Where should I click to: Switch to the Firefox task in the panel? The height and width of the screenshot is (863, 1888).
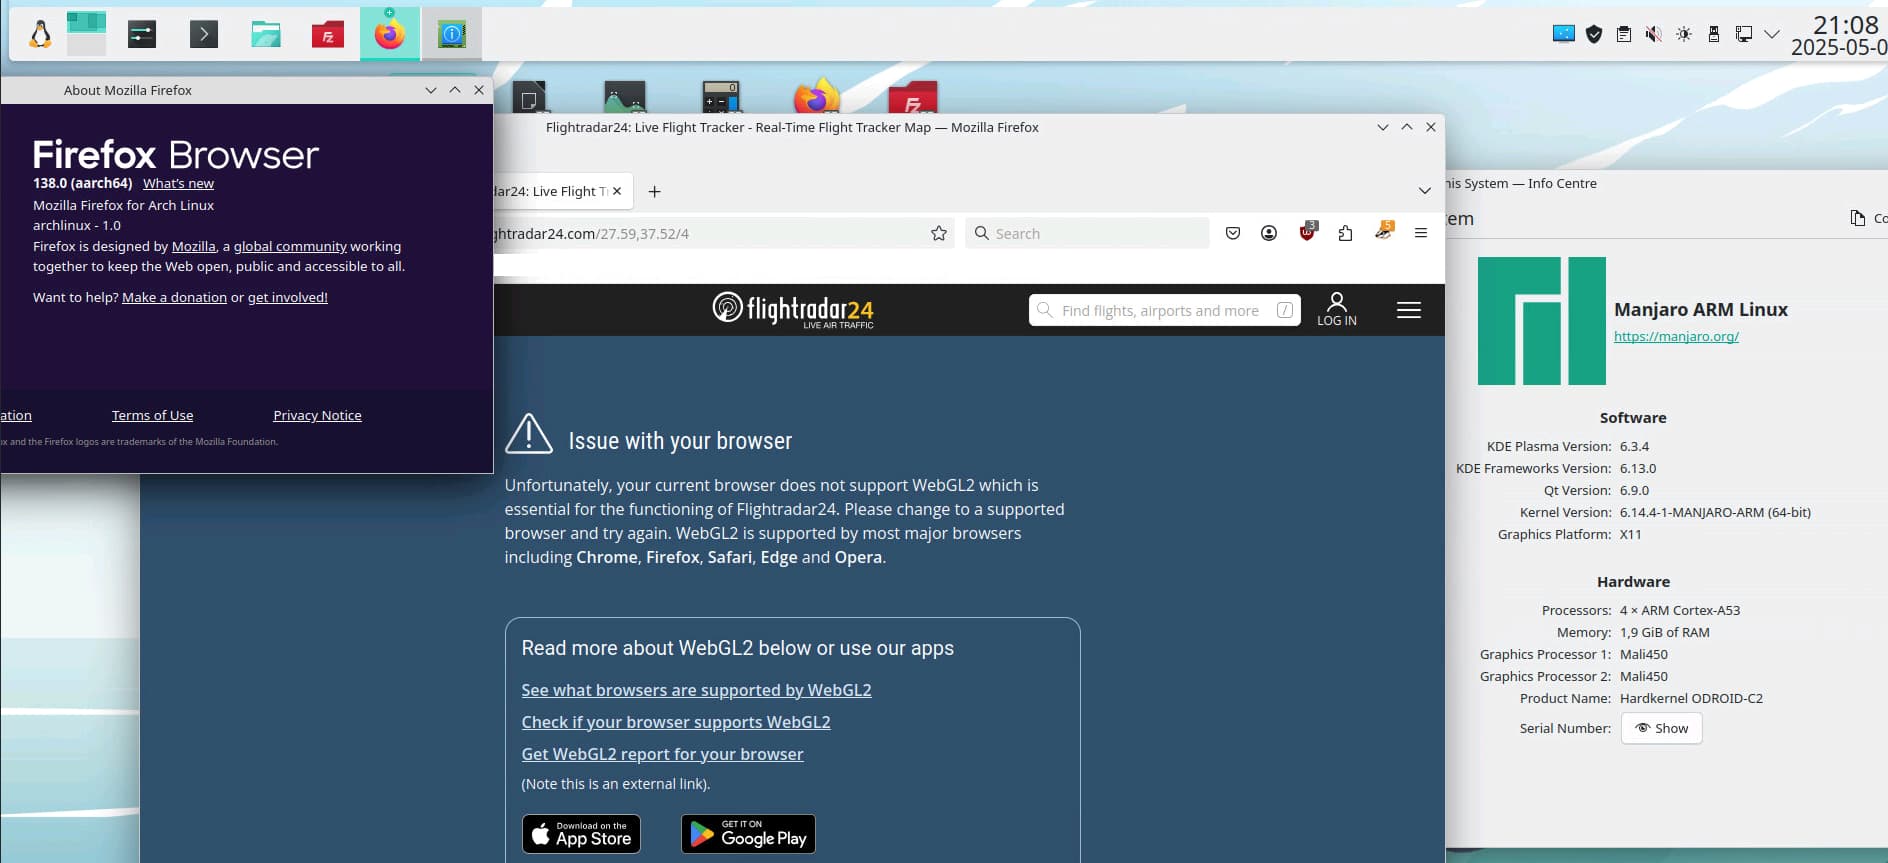tap(390, 34)
